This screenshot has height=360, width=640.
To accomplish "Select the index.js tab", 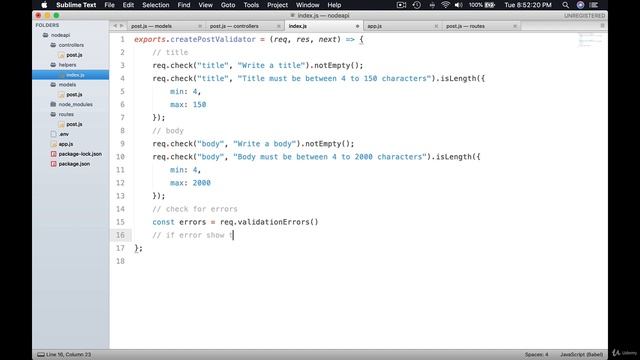I will coord(298,26).
